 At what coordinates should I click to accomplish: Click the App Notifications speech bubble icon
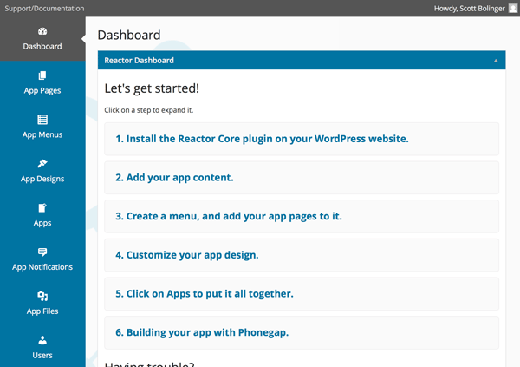pyautogui.click(x=42, y=252)
